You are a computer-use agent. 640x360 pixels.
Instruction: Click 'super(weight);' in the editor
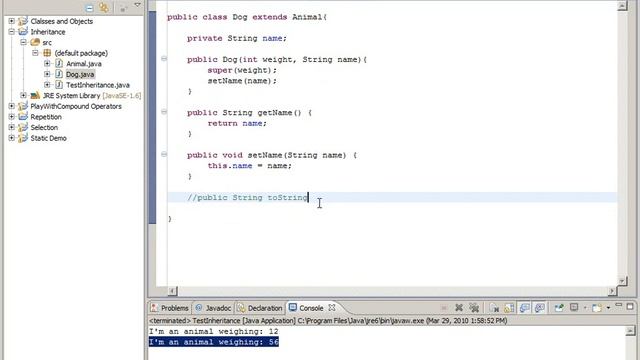pyautogui.click(x=242, y=70)
